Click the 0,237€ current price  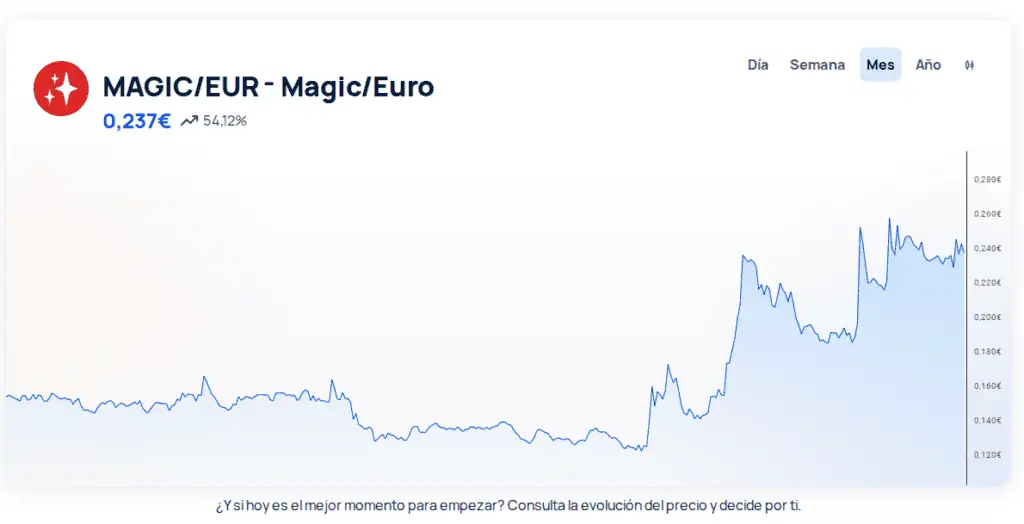point(137,121)
